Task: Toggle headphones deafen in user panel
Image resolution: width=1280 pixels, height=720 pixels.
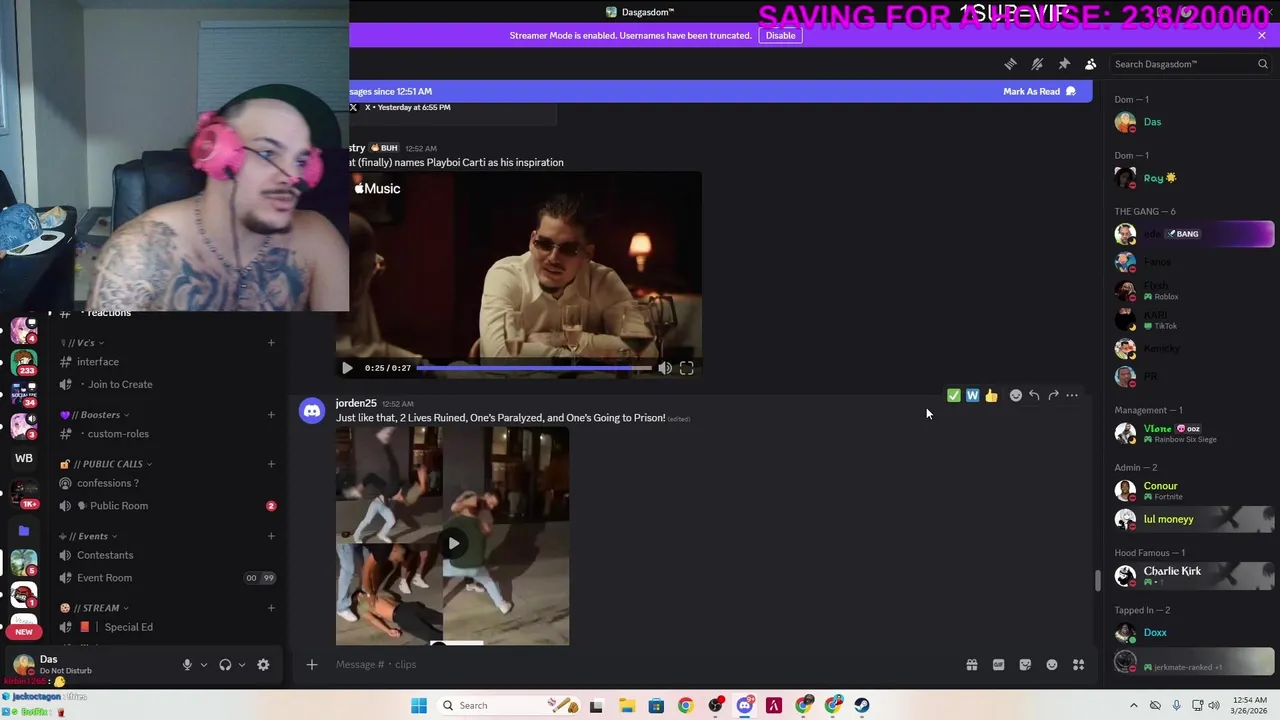Action: coord(225,665)
